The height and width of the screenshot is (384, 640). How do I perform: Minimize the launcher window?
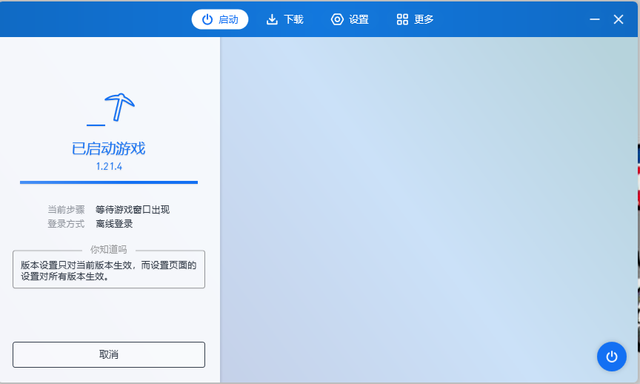point(595,19)
